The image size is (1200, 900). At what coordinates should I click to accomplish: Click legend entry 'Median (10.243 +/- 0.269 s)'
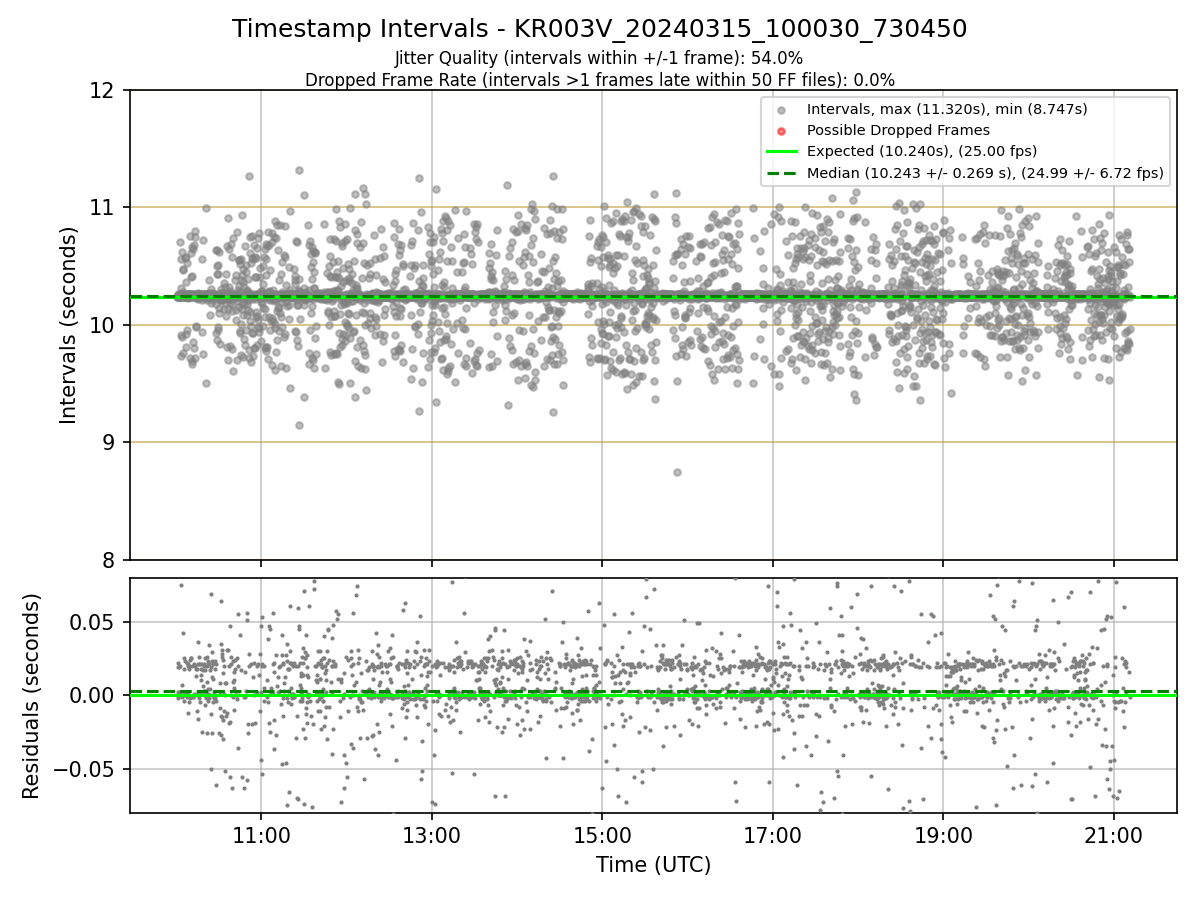(x=985, y=173)
